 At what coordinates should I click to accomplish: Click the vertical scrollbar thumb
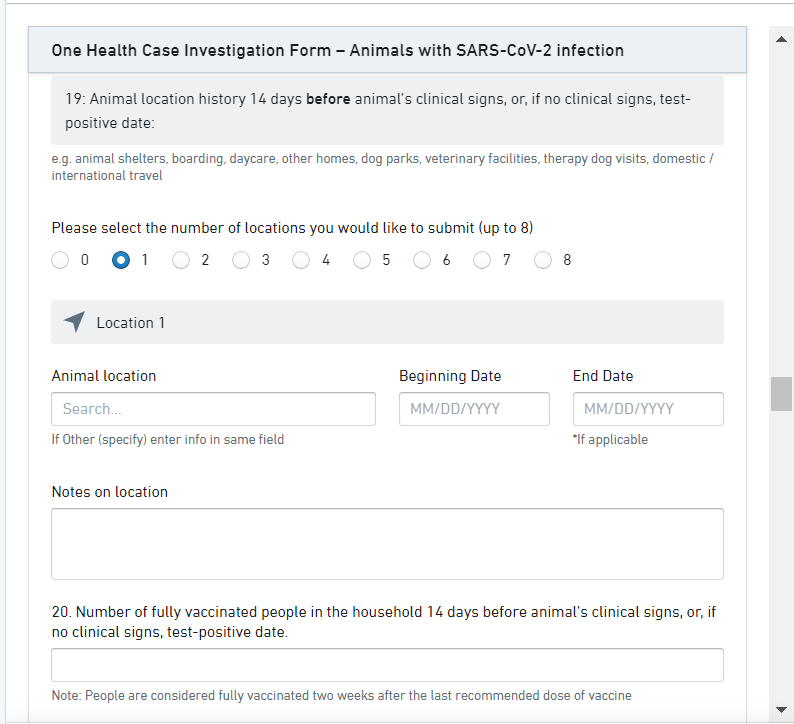(781, 394)
